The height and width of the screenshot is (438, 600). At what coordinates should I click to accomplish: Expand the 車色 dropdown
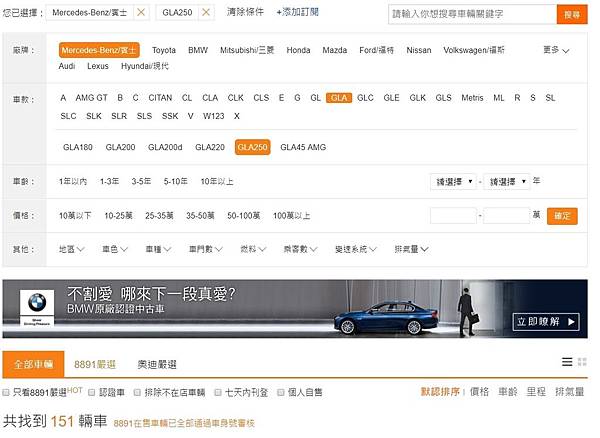click(115, 249)
